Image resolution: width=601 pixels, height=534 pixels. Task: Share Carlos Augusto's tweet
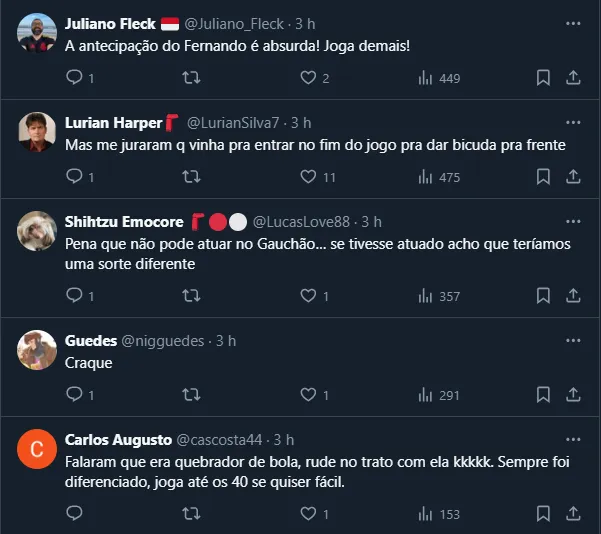pyautogui.click(x=573, y=513)
